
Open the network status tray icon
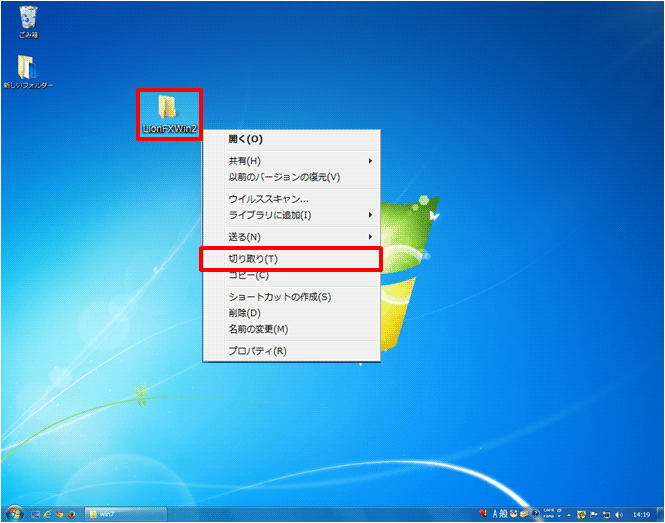[x=607, y=515]
